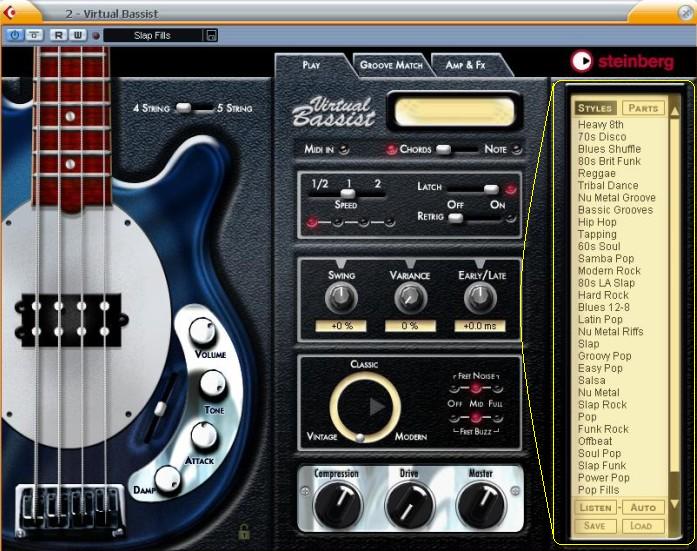This screenshot has height=551, width=697.
Task: Toggle the Retrig Off/On switch
Action: click(x=474, y=218)
